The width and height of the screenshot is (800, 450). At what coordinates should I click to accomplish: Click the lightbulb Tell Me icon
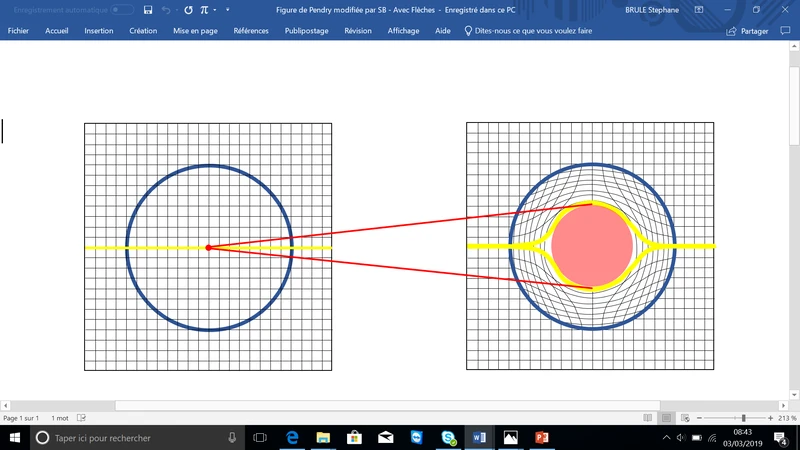[468, 31]
